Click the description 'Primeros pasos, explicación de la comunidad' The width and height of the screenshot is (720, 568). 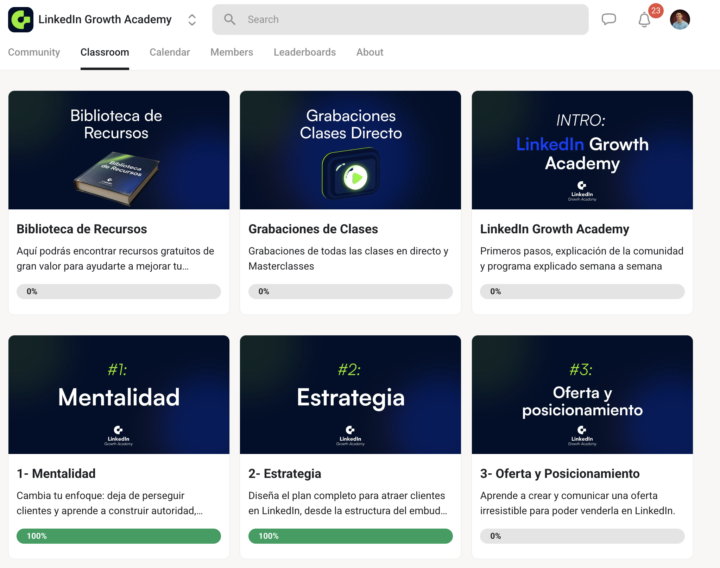coord(582,259)
